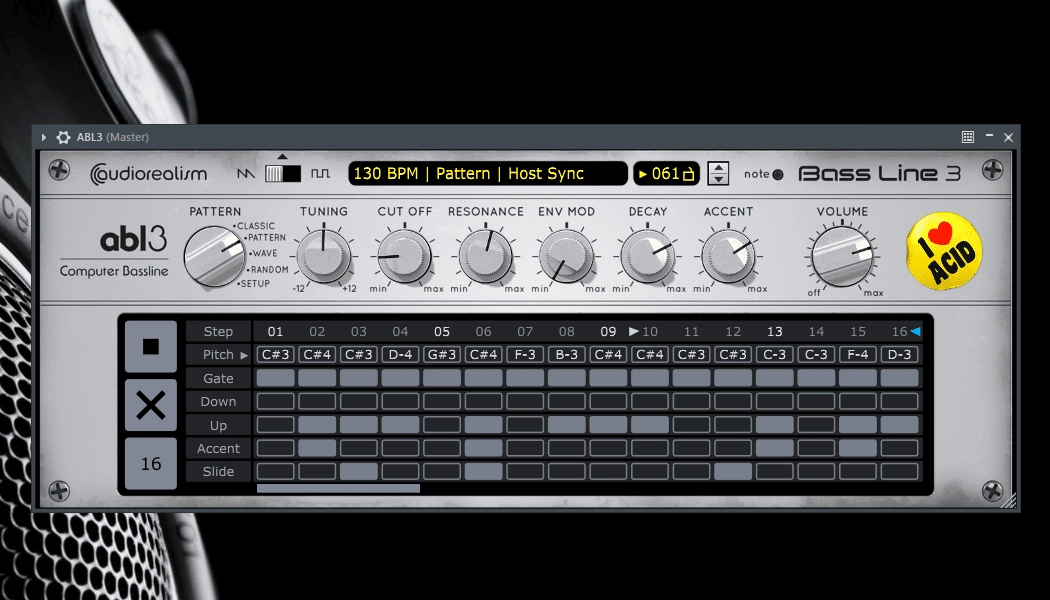
Task: Clear the pattern with the X button
Action: coord(151,405)
